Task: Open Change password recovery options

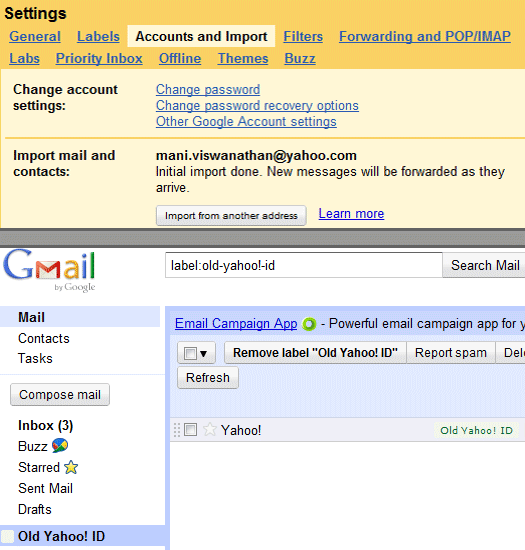Action: coord(257,106)
